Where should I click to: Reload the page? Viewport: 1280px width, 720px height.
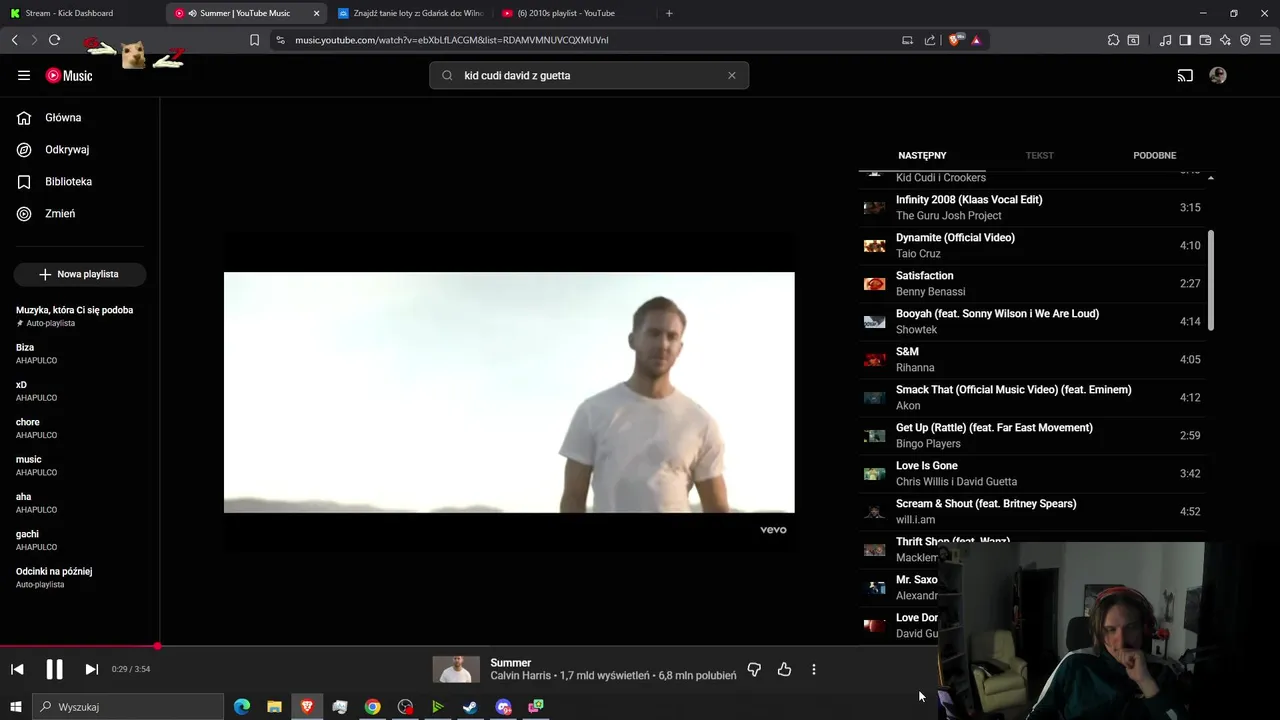coord(54,40)
